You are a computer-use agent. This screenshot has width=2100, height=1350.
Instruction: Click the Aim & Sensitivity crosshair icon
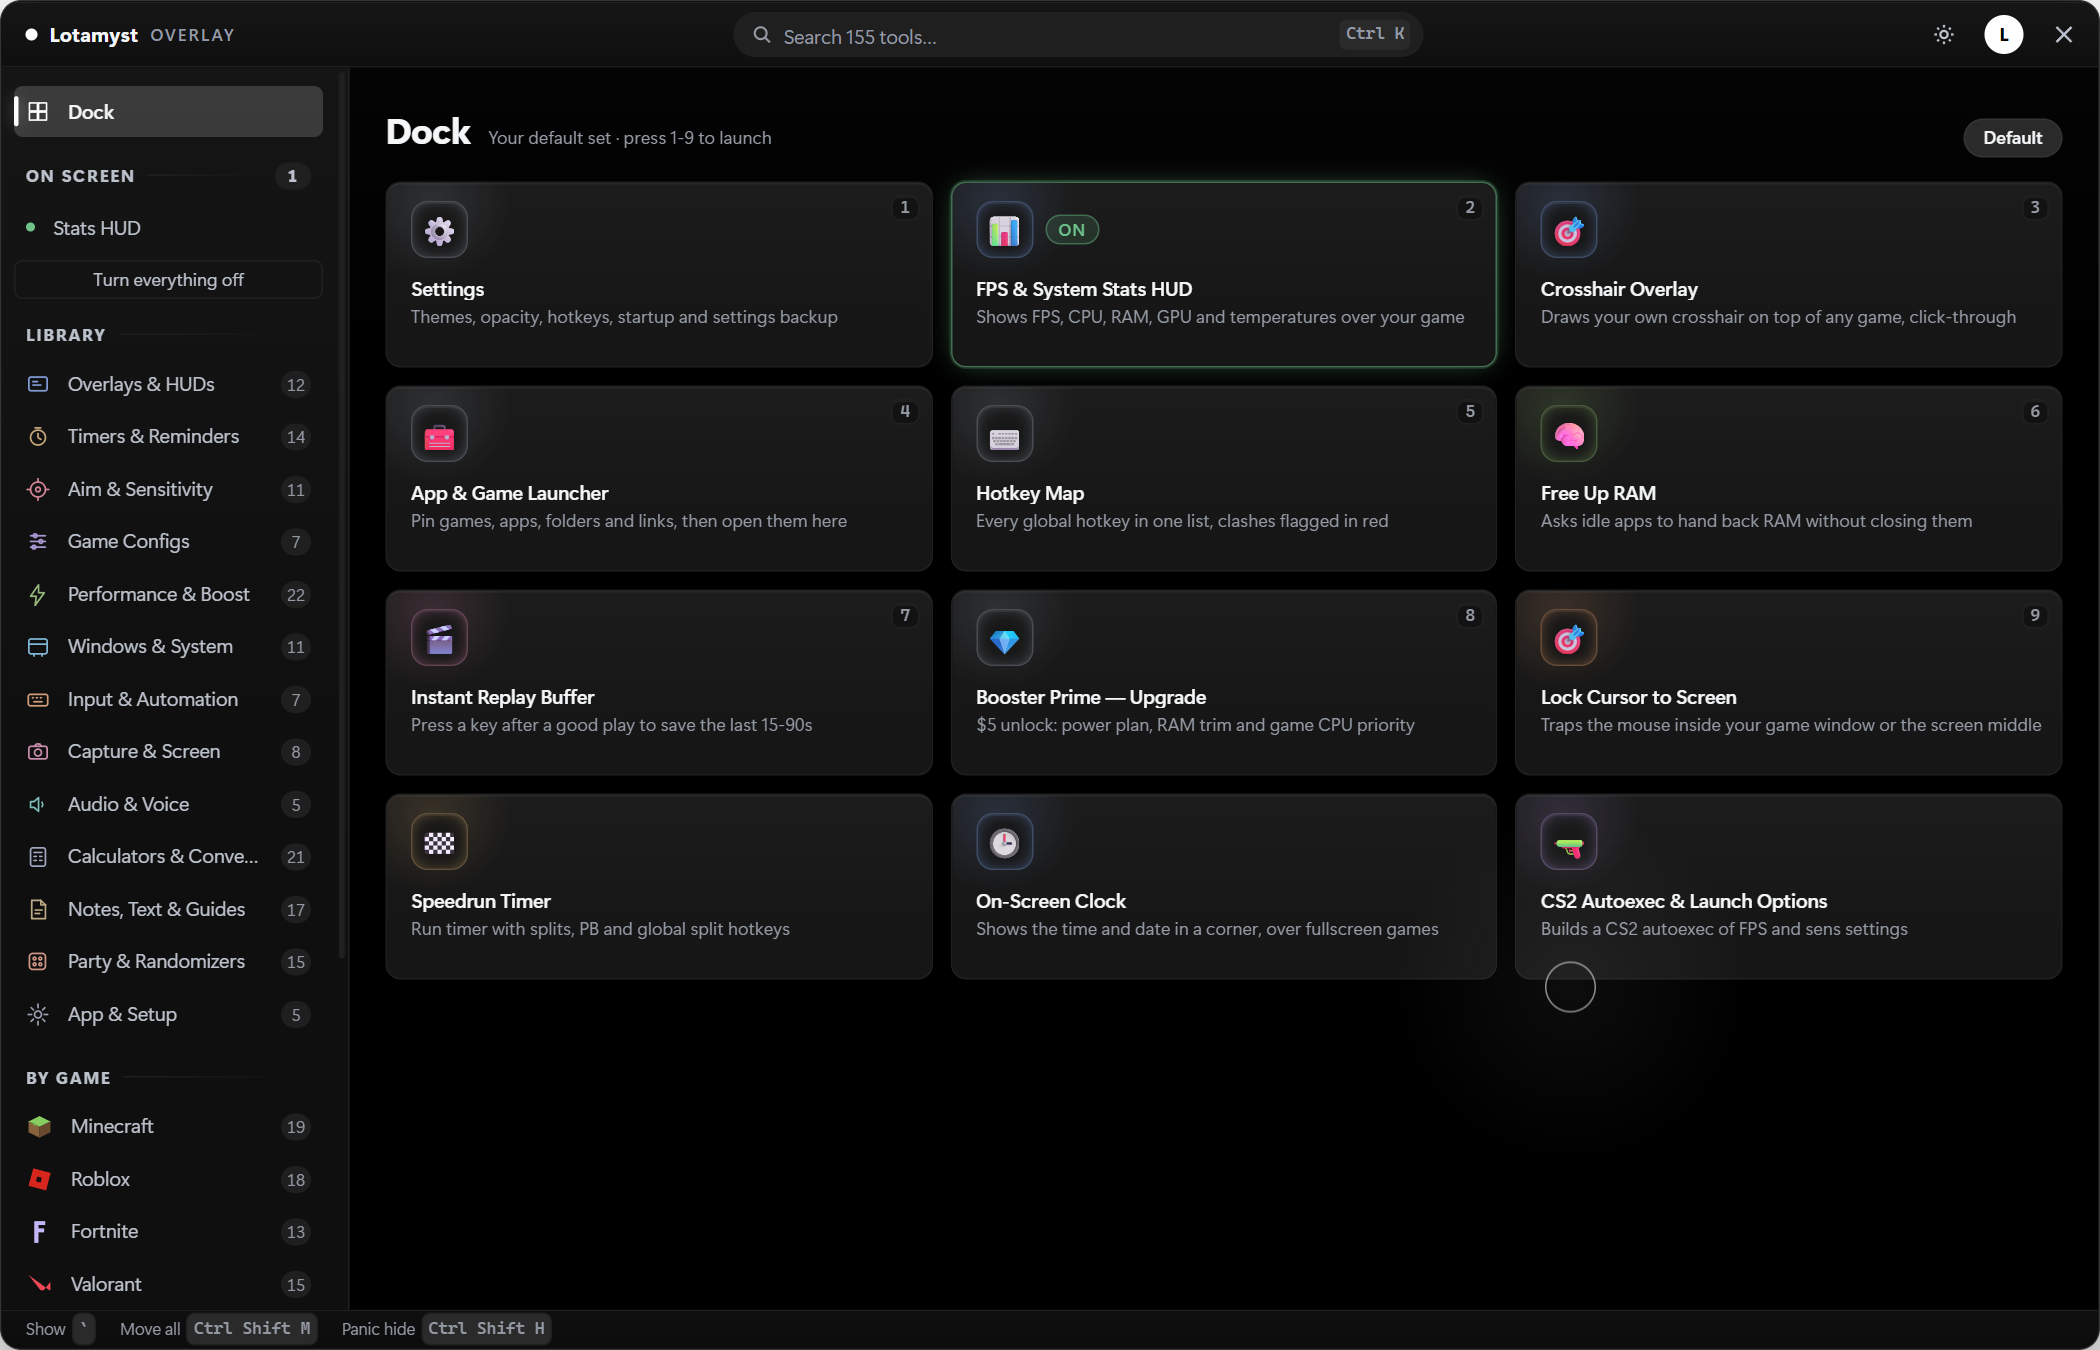point(38,490)
